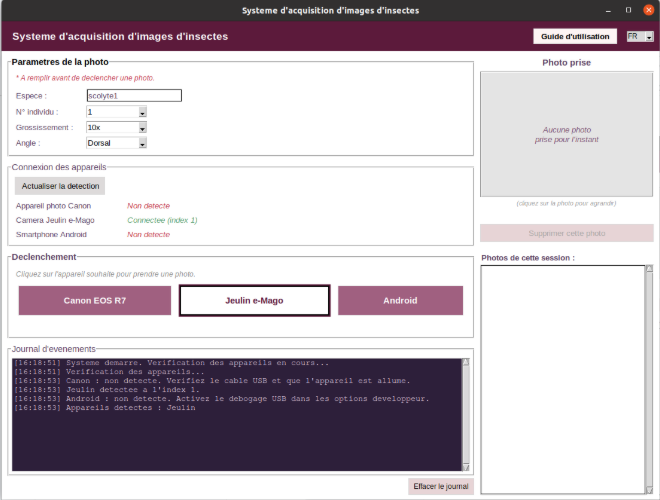Click log line about Android debogage USB
660x500 pixels.
(221, 399)
